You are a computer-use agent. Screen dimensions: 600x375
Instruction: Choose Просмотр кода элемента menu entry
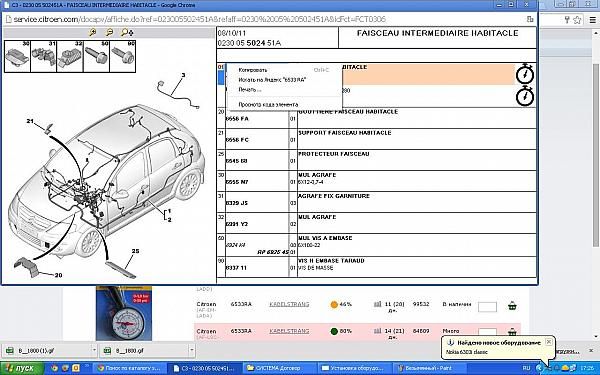coord(268,104)
